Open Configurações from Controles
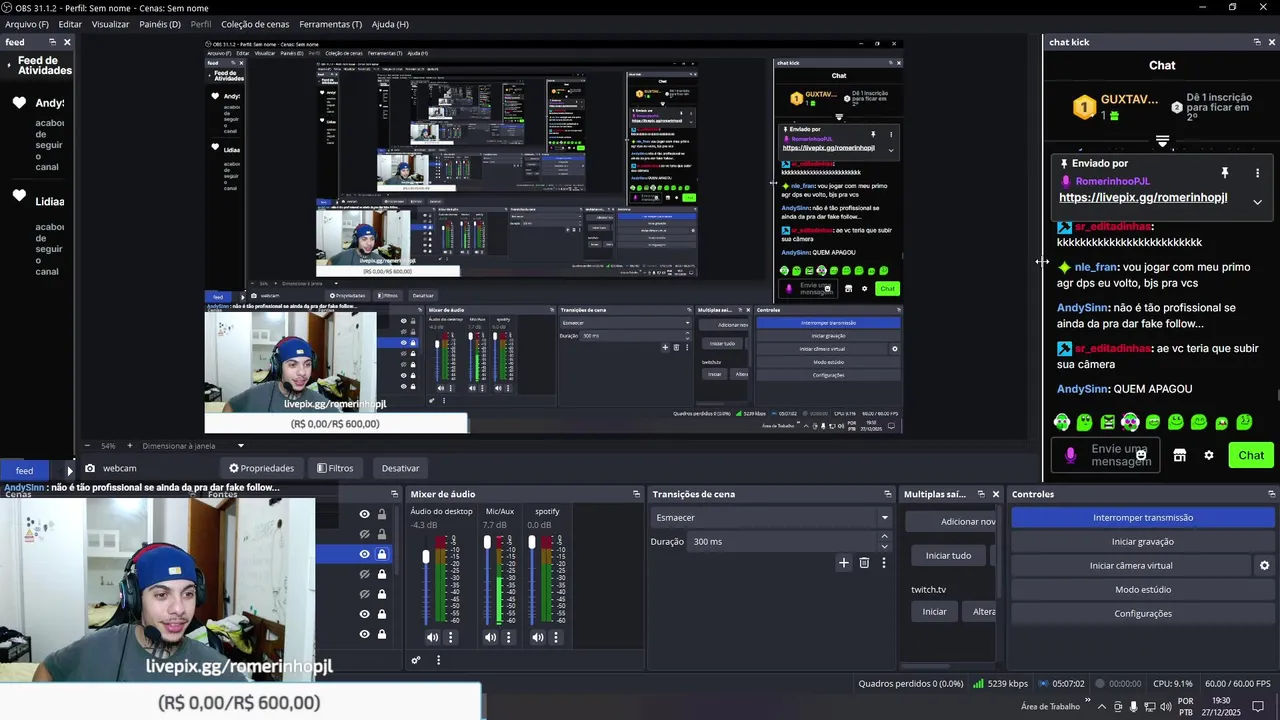This screenshot has width=1280, height=720. pyautogui.click(x=1143, y=614)
